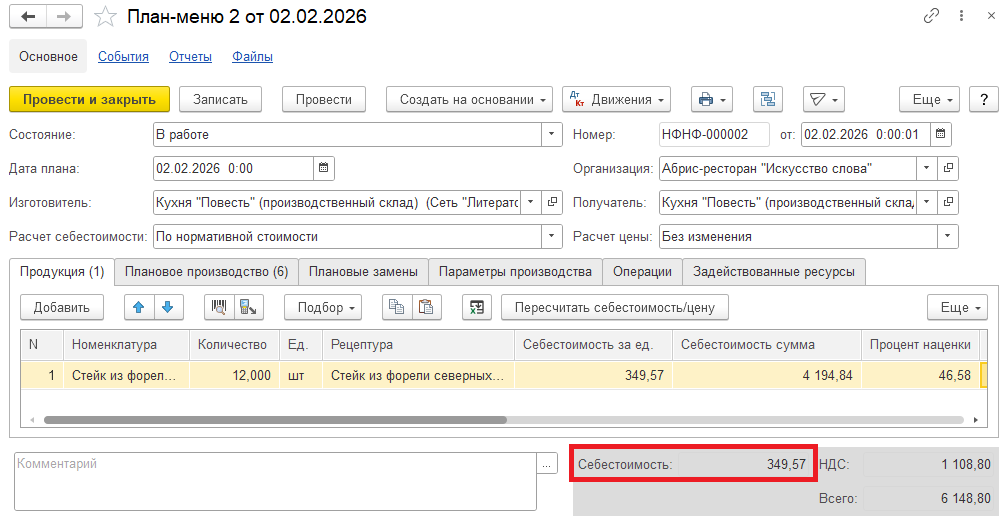Image resolution: width=1008 pixels, height=520 pixels.
Task: Open the Задействованные ресурсы tab
Action: 774,272
